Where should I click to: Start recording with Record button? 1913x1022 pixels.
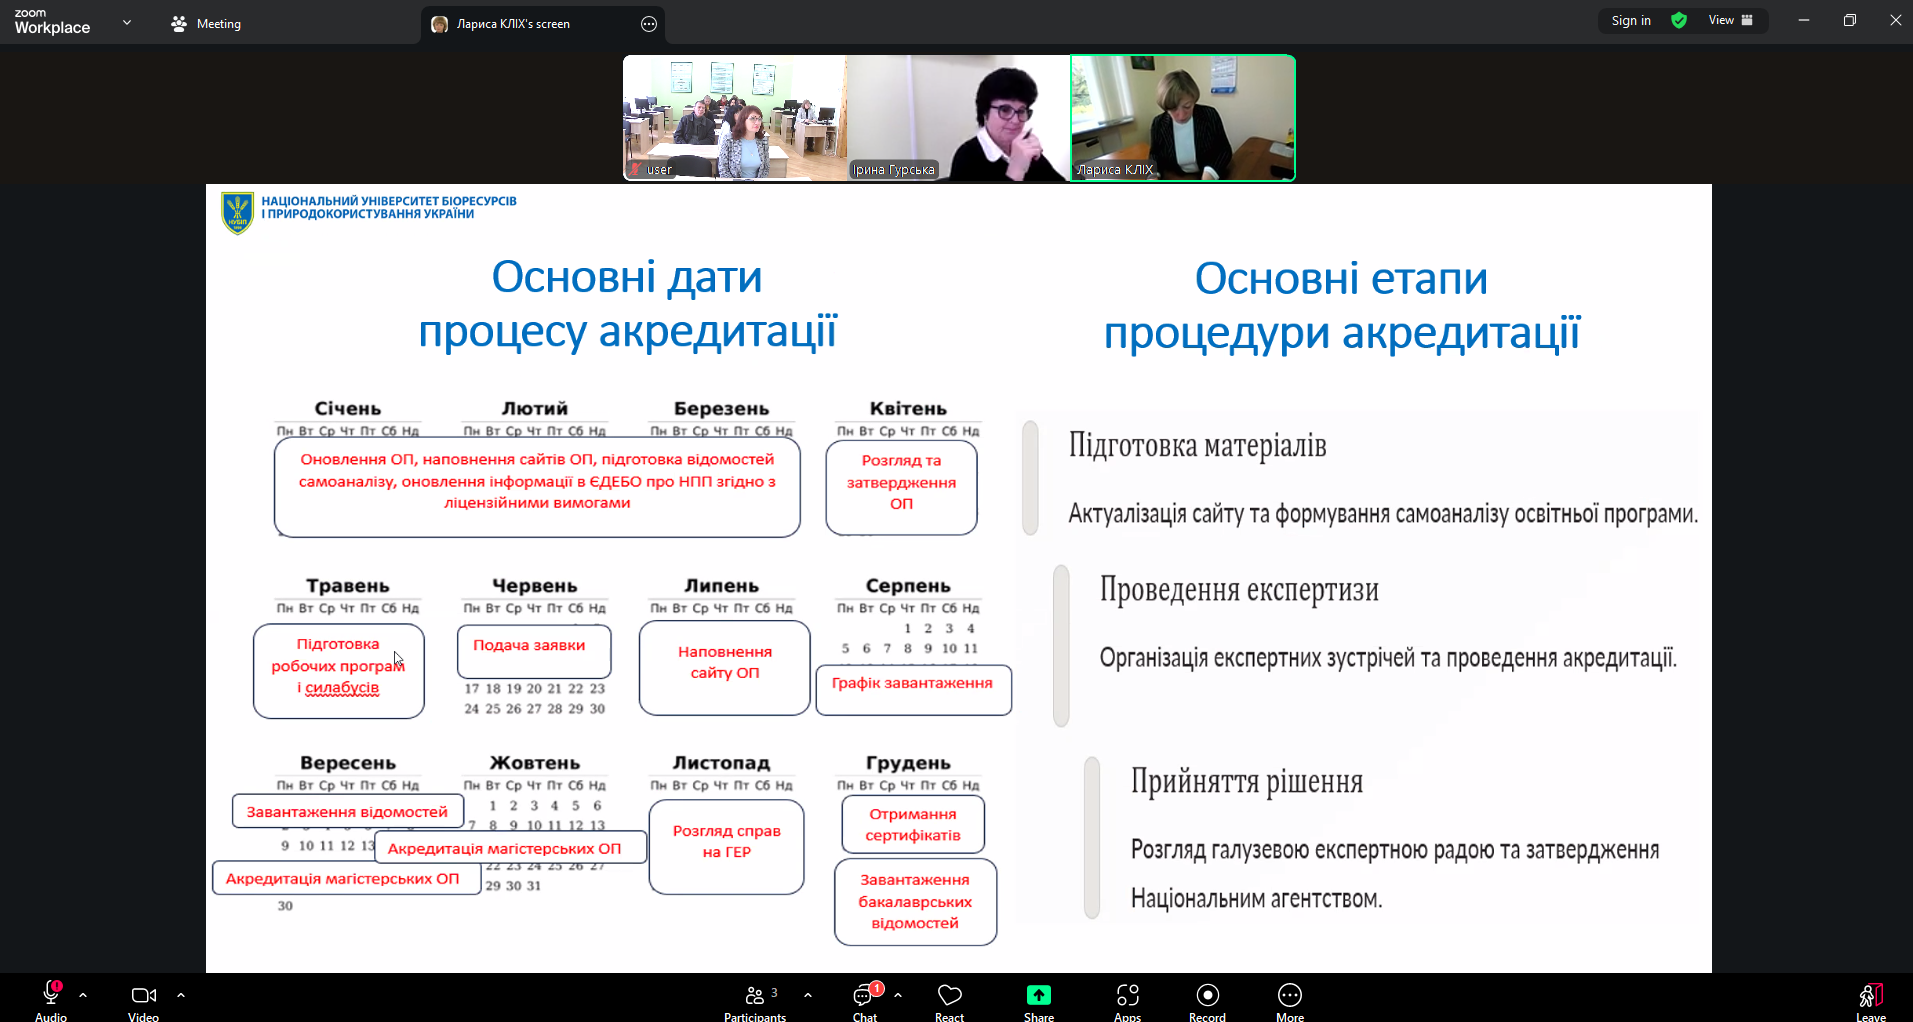1207,995
